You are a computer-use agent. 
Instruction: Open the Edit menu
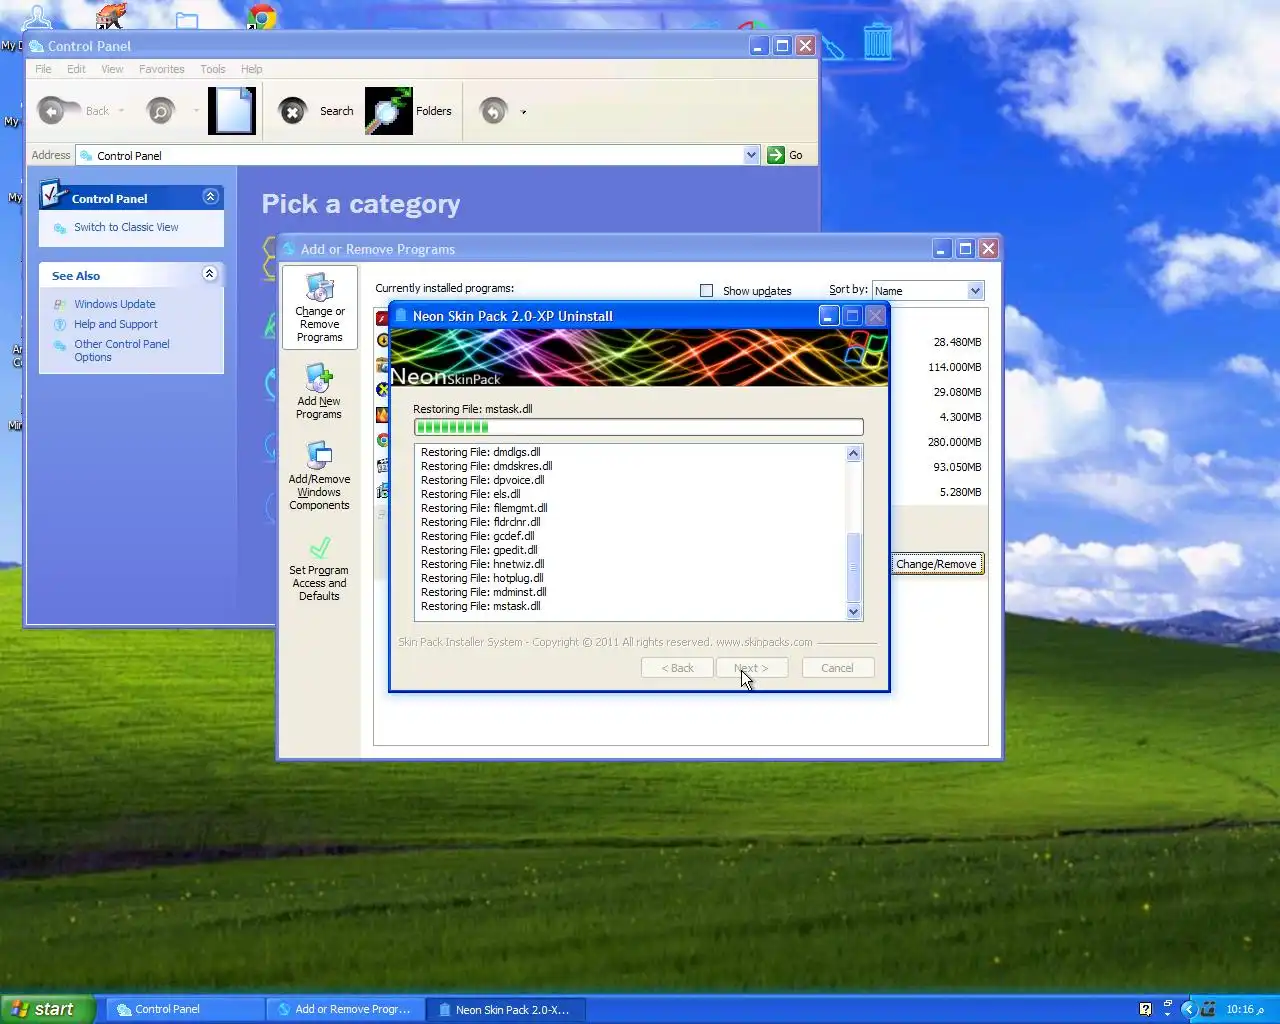(x=76, y=69)
